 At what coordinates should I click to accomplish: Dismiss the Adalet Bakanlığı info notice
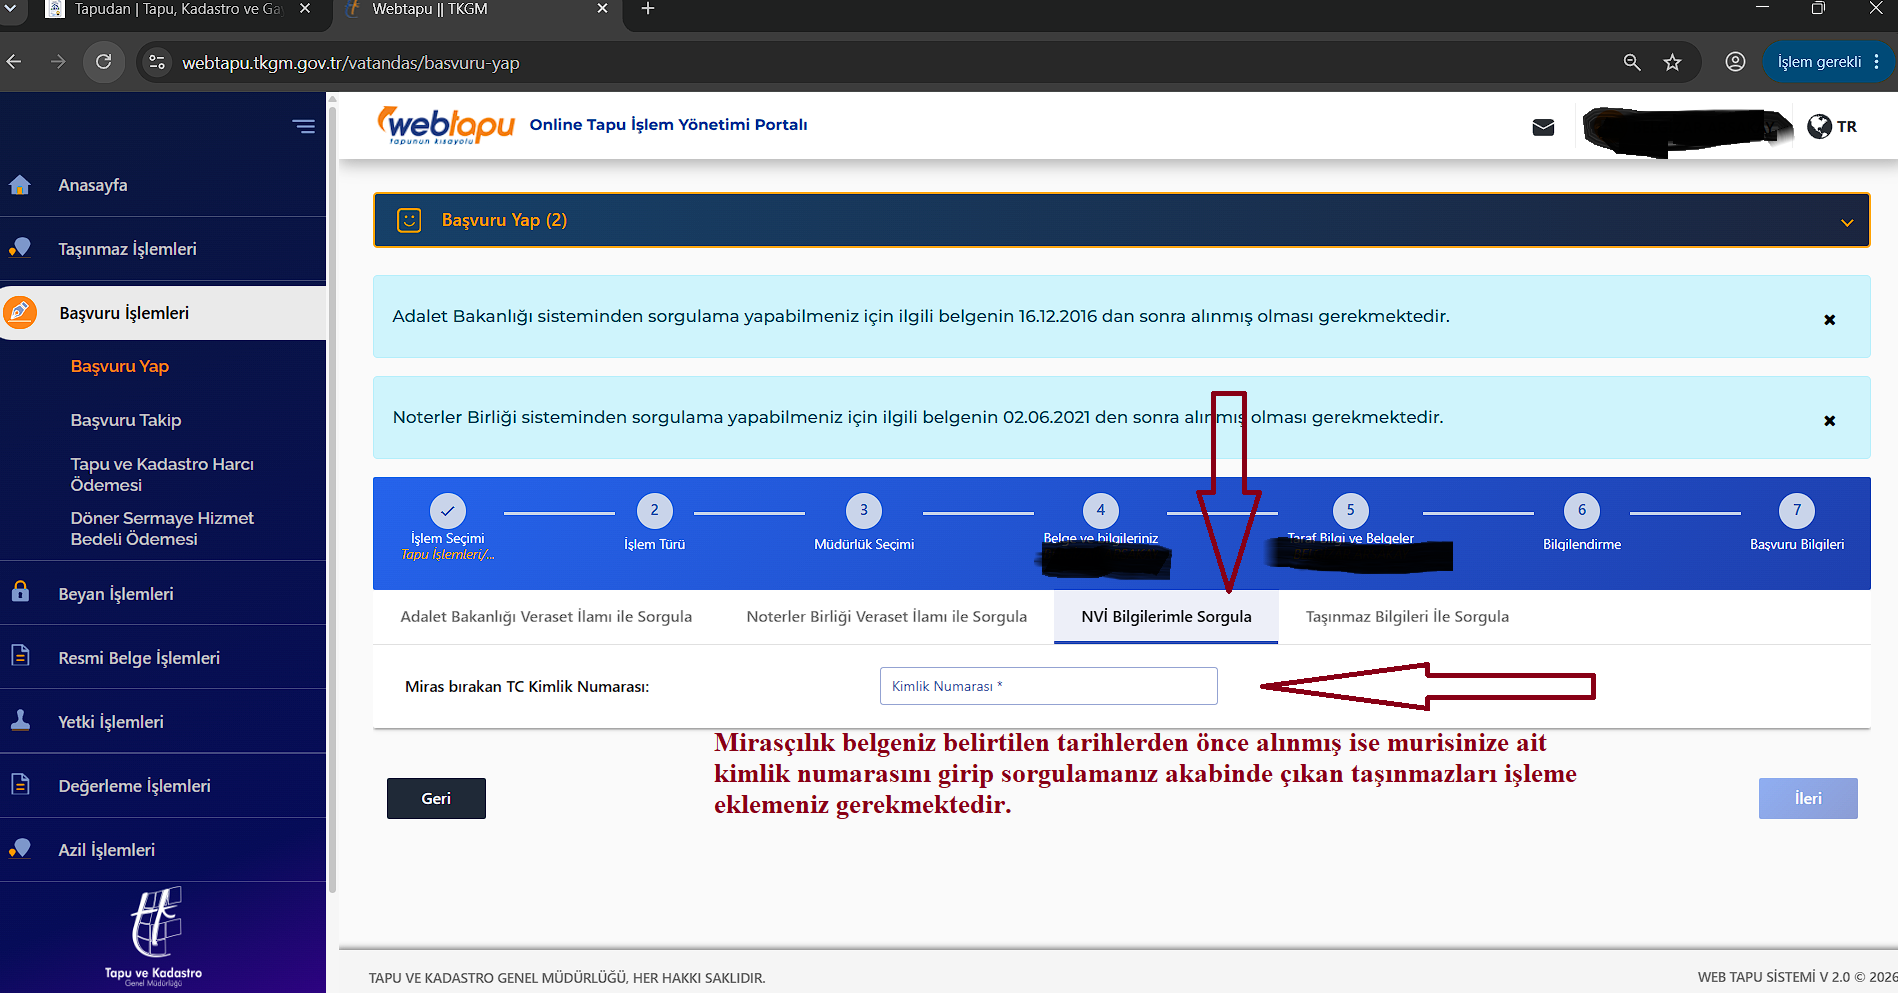1829,320
